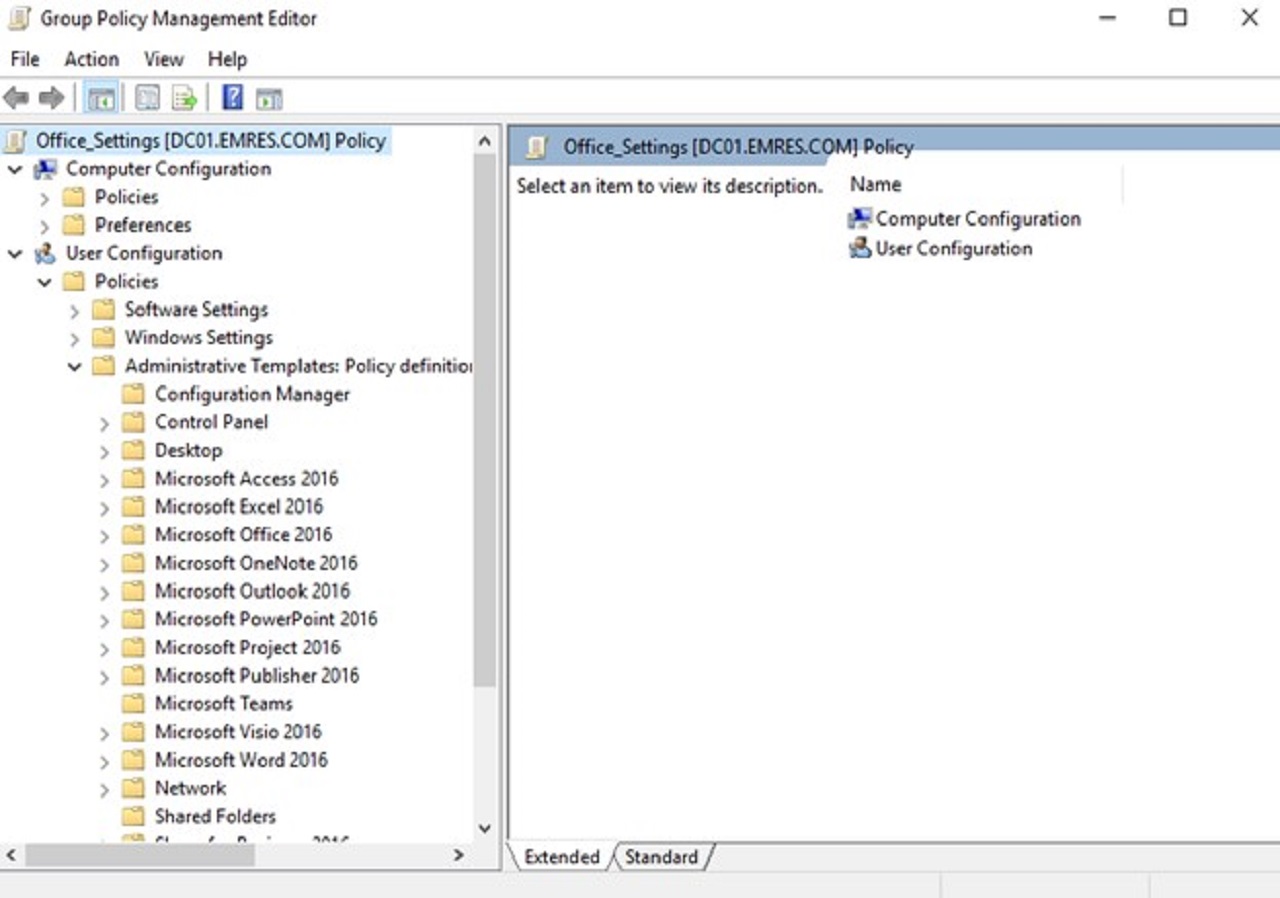1280x898 pixels.
Task: Collapse Policies under User Configuration
Action: (45, 282)
